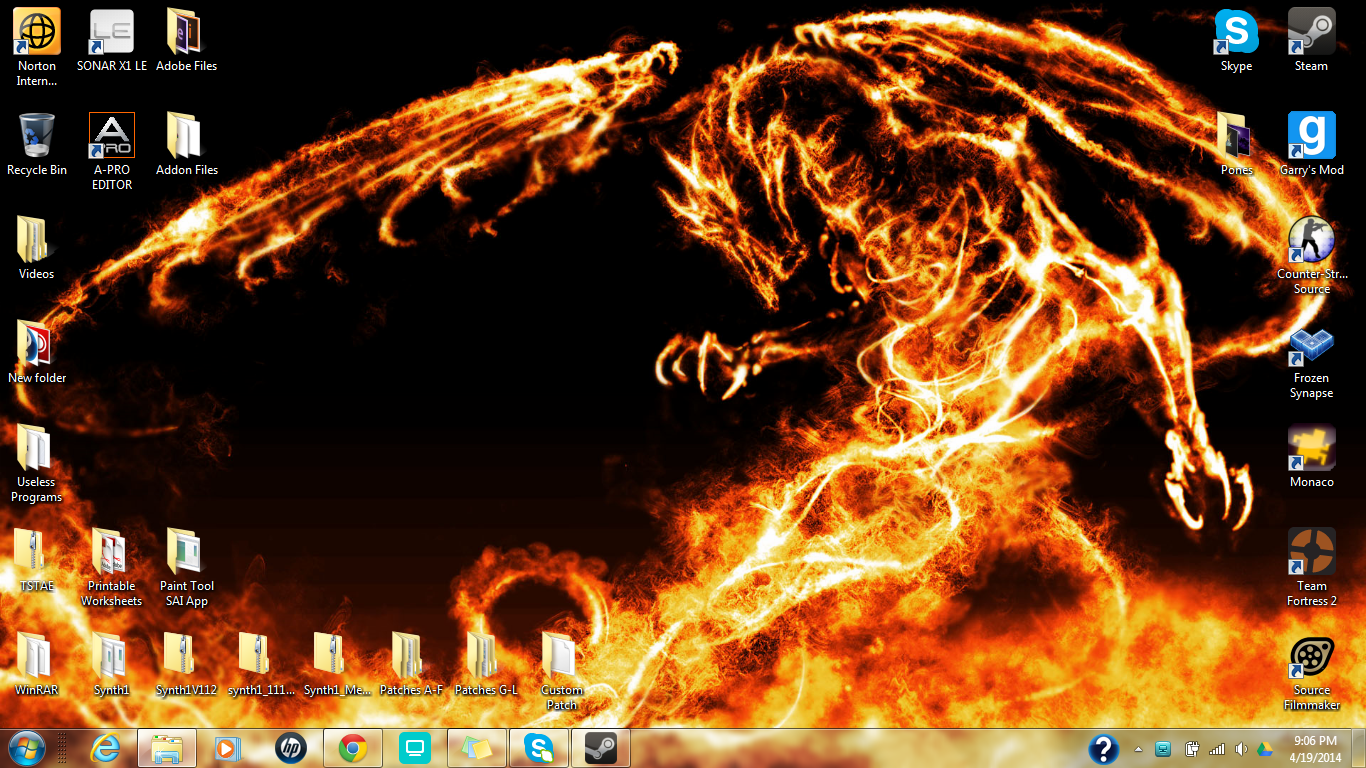This screenshot has width=1366, height=768.
Task: Select the Garry's Mod desktop icon
Action: point(1311,137)
